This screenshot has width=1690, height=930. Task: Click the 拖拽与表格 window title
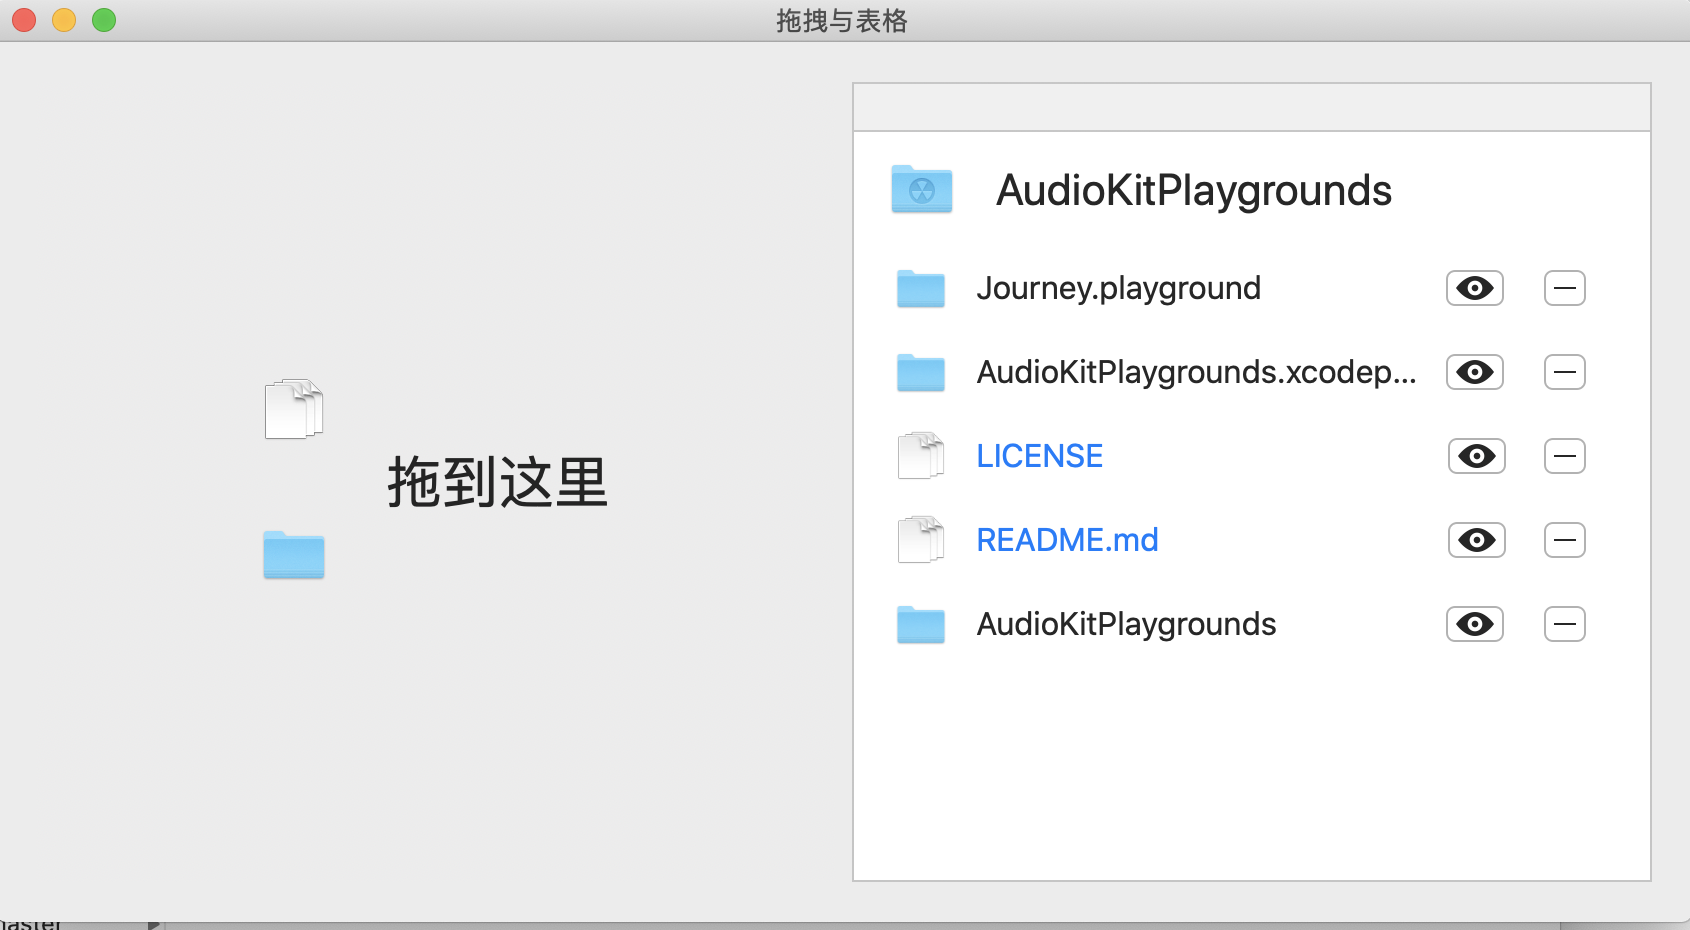click(842, 21)
